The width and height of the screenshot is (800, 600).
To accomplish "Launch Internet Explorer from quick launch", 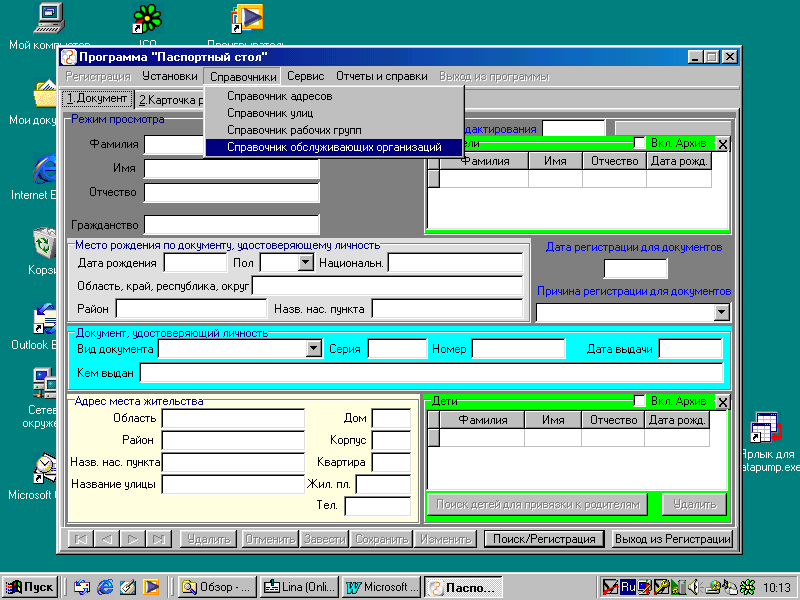I will pos(105,587).
